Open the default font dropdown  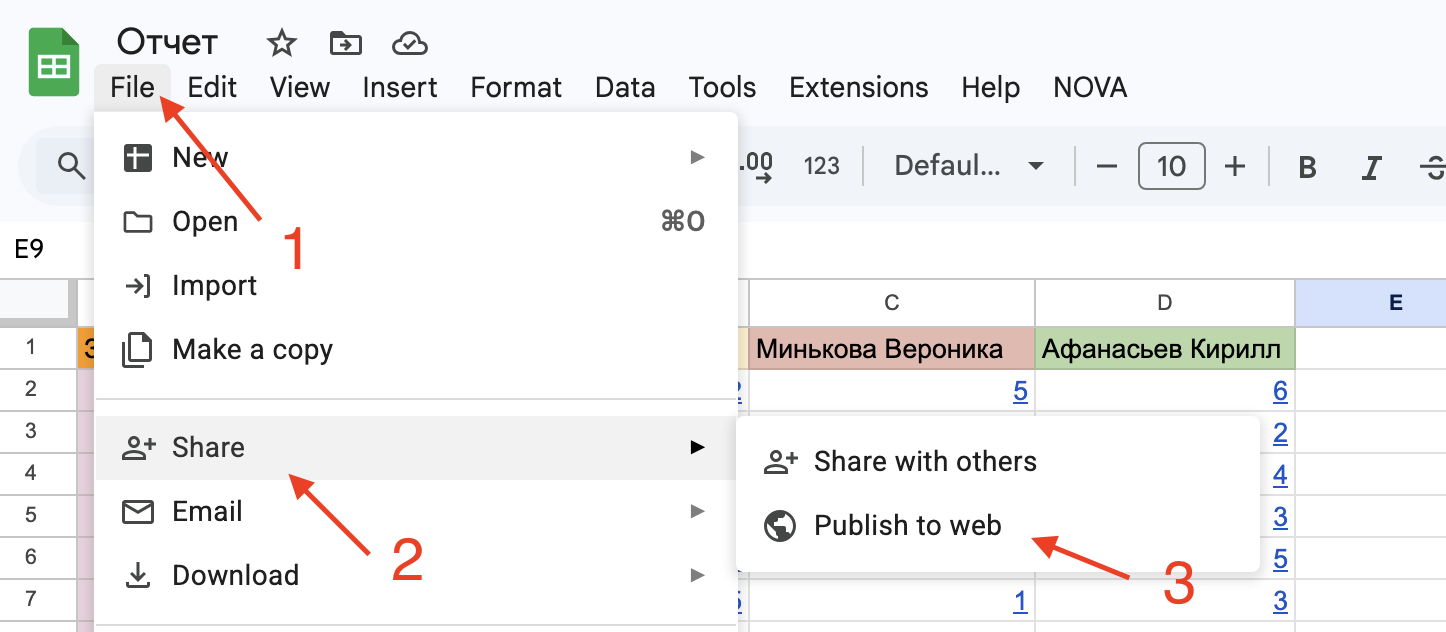click(968, 166)
